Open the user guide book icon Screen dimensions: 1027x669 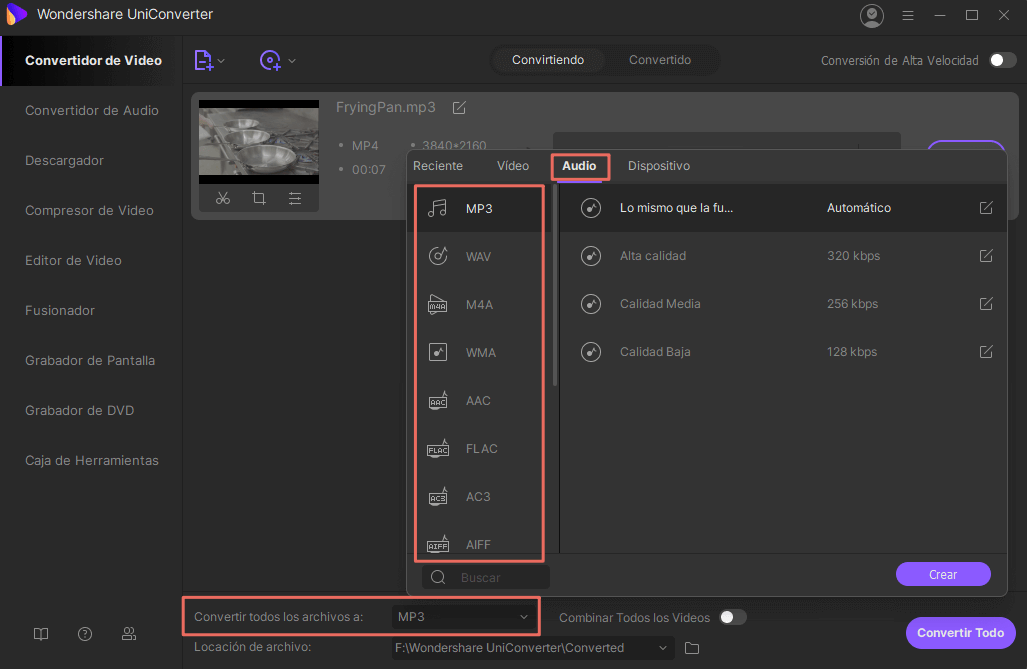coord(41,634)
